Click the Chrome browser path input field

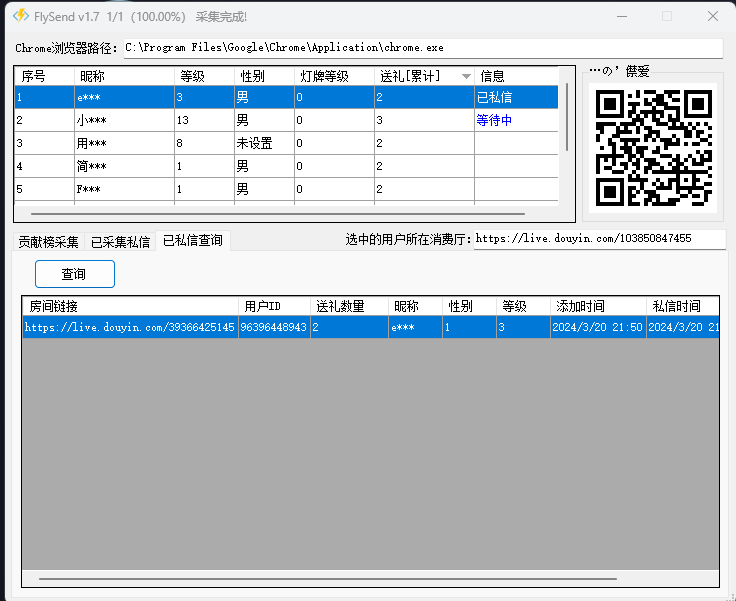coord(421,47)
